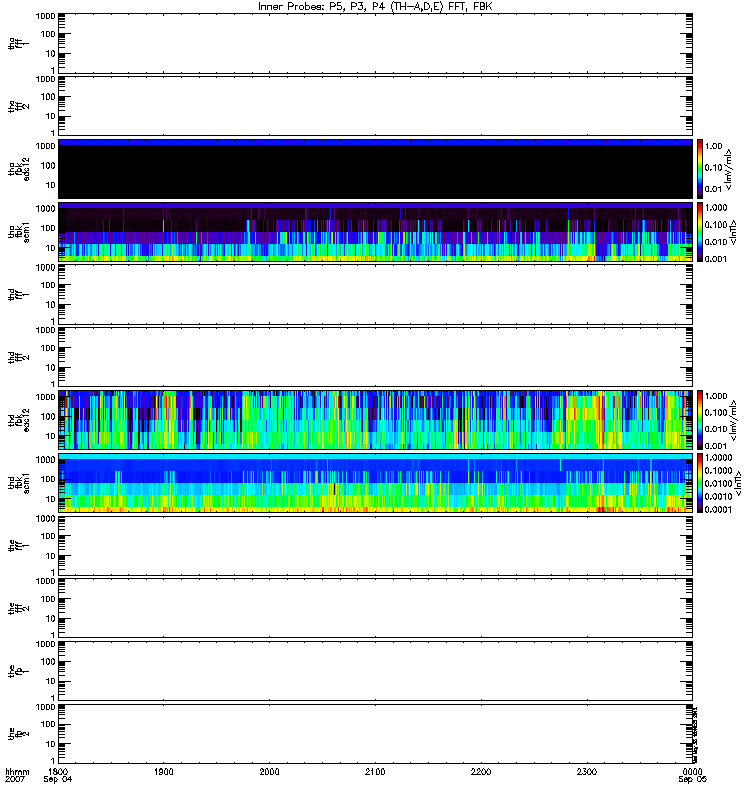
Task: Click the 'thd fbk scm1' spectrogram panel
Action: 375,483
